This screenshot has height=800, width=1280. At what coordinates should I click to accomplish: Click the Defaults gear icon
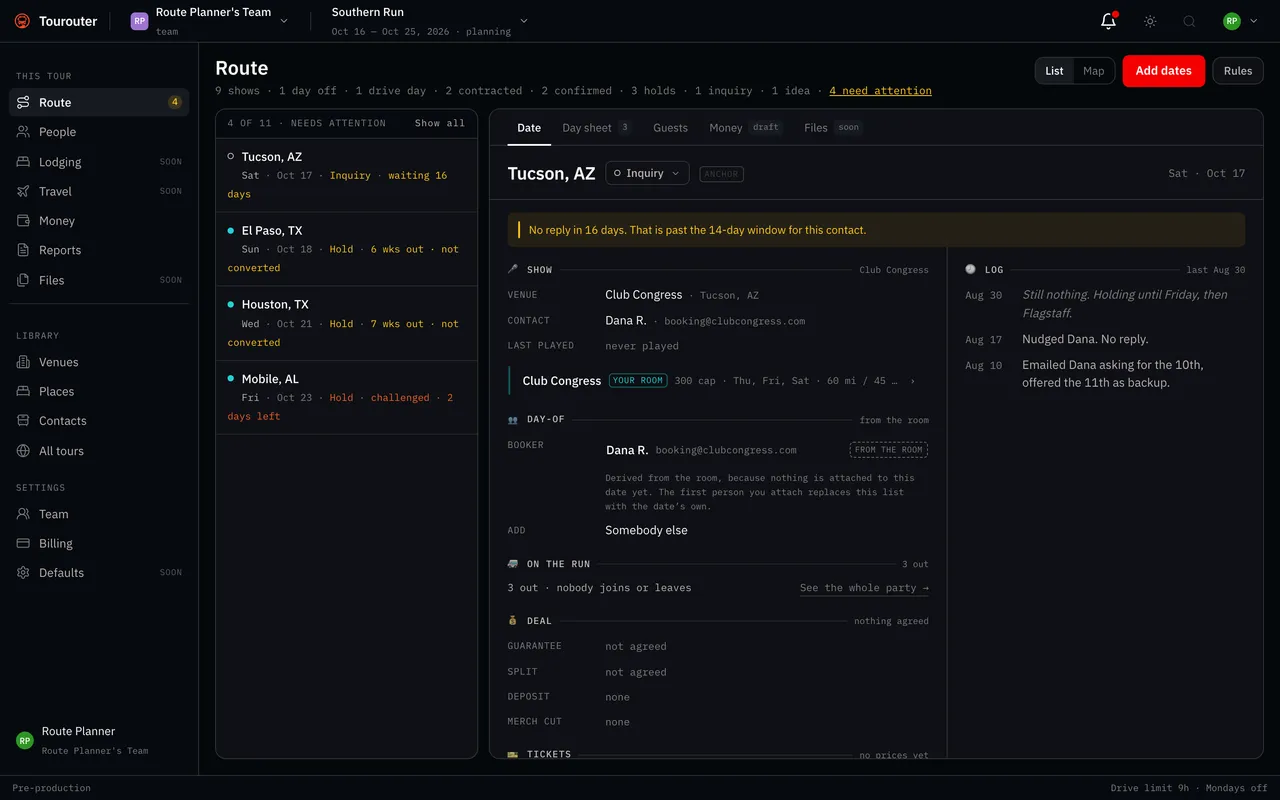23,573
